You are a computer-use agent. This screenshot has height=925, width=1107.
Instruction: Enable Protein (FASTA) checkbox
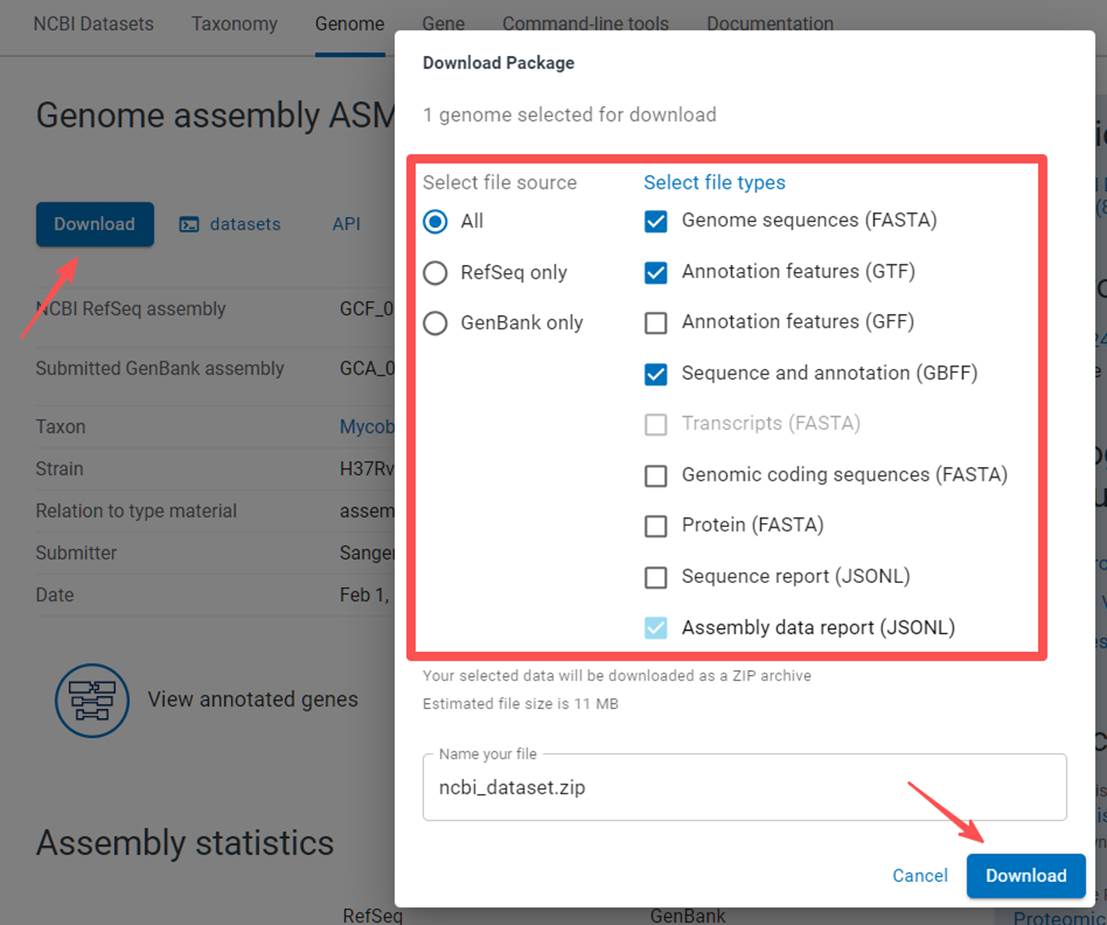(x=656, y=526)
